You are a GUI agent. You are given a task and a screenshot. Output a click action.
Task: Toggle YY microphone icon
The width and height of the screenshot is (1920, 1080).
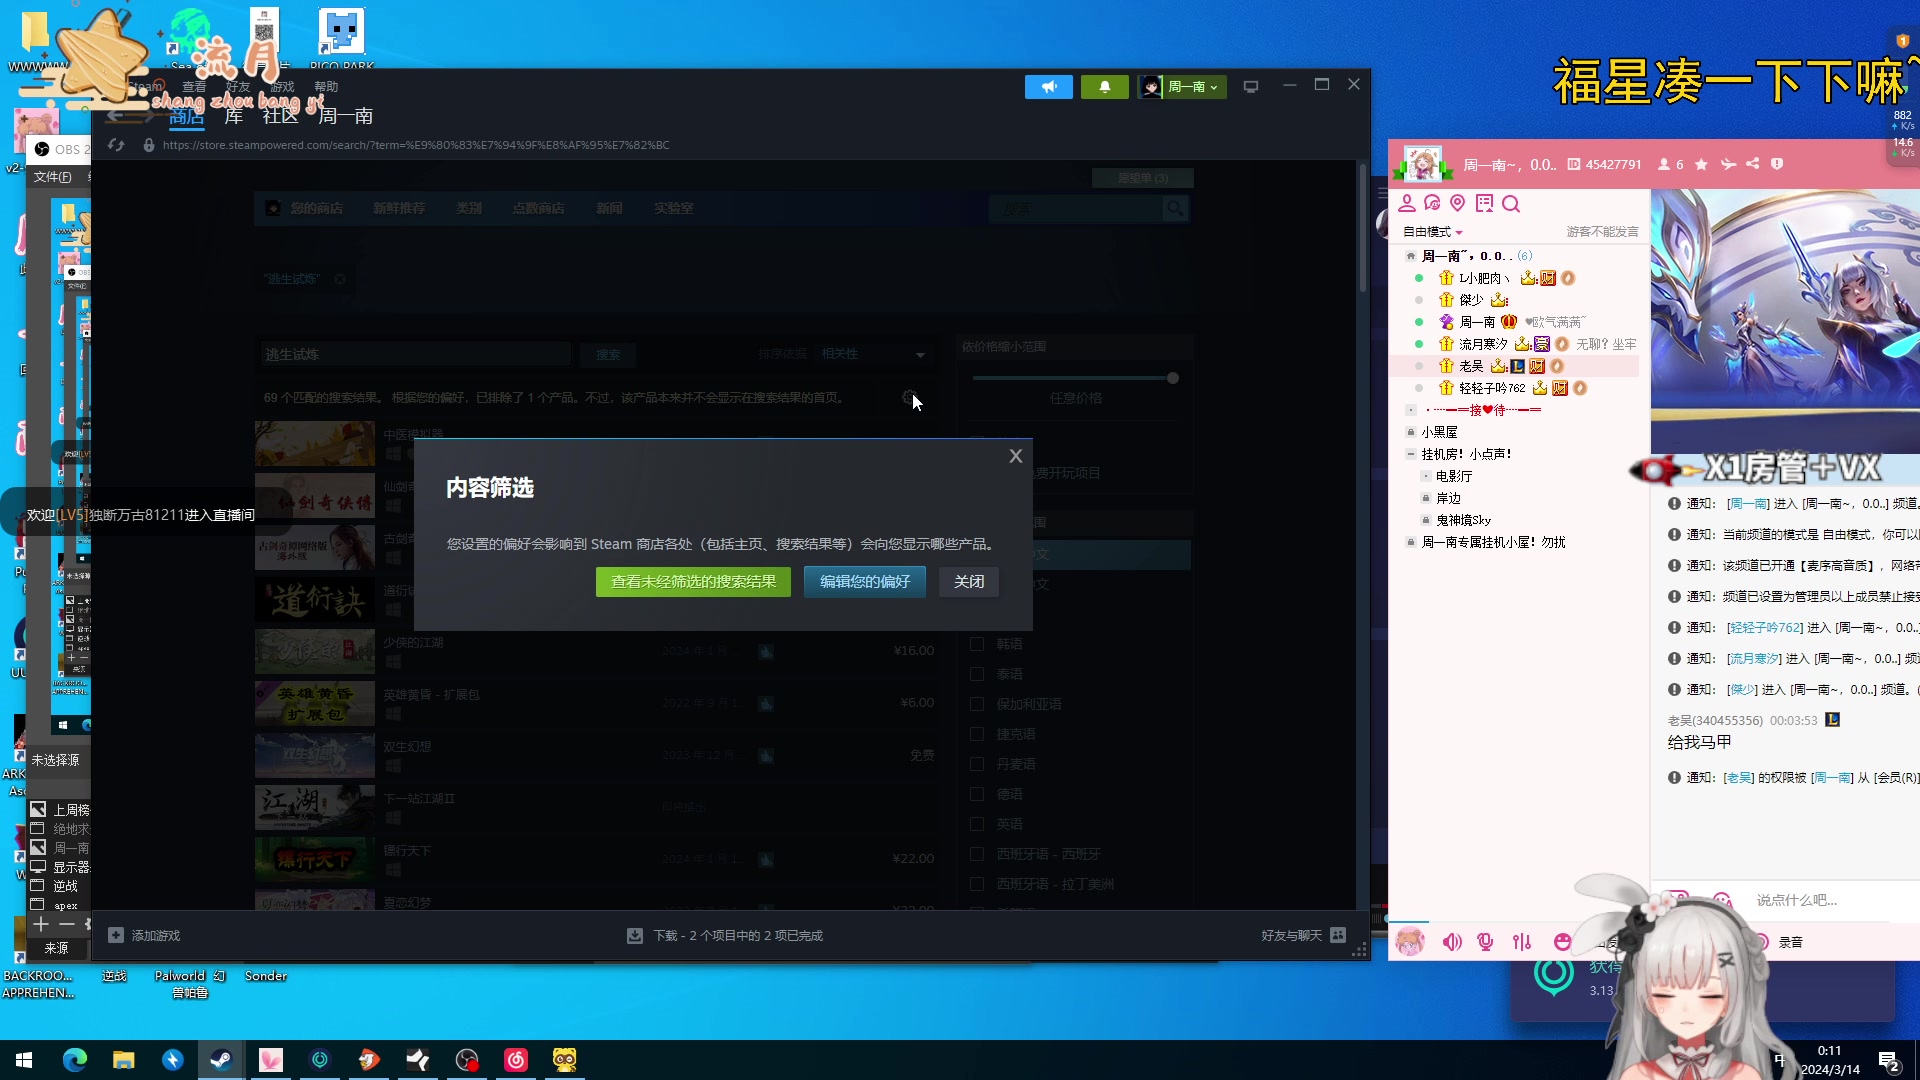tap(1486, 942)
